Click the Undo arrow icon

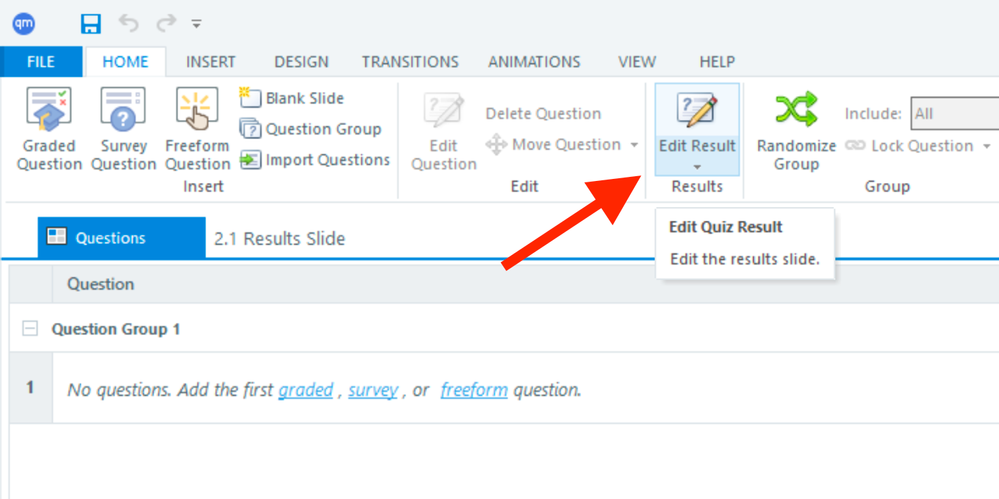[x=129, y=23]
